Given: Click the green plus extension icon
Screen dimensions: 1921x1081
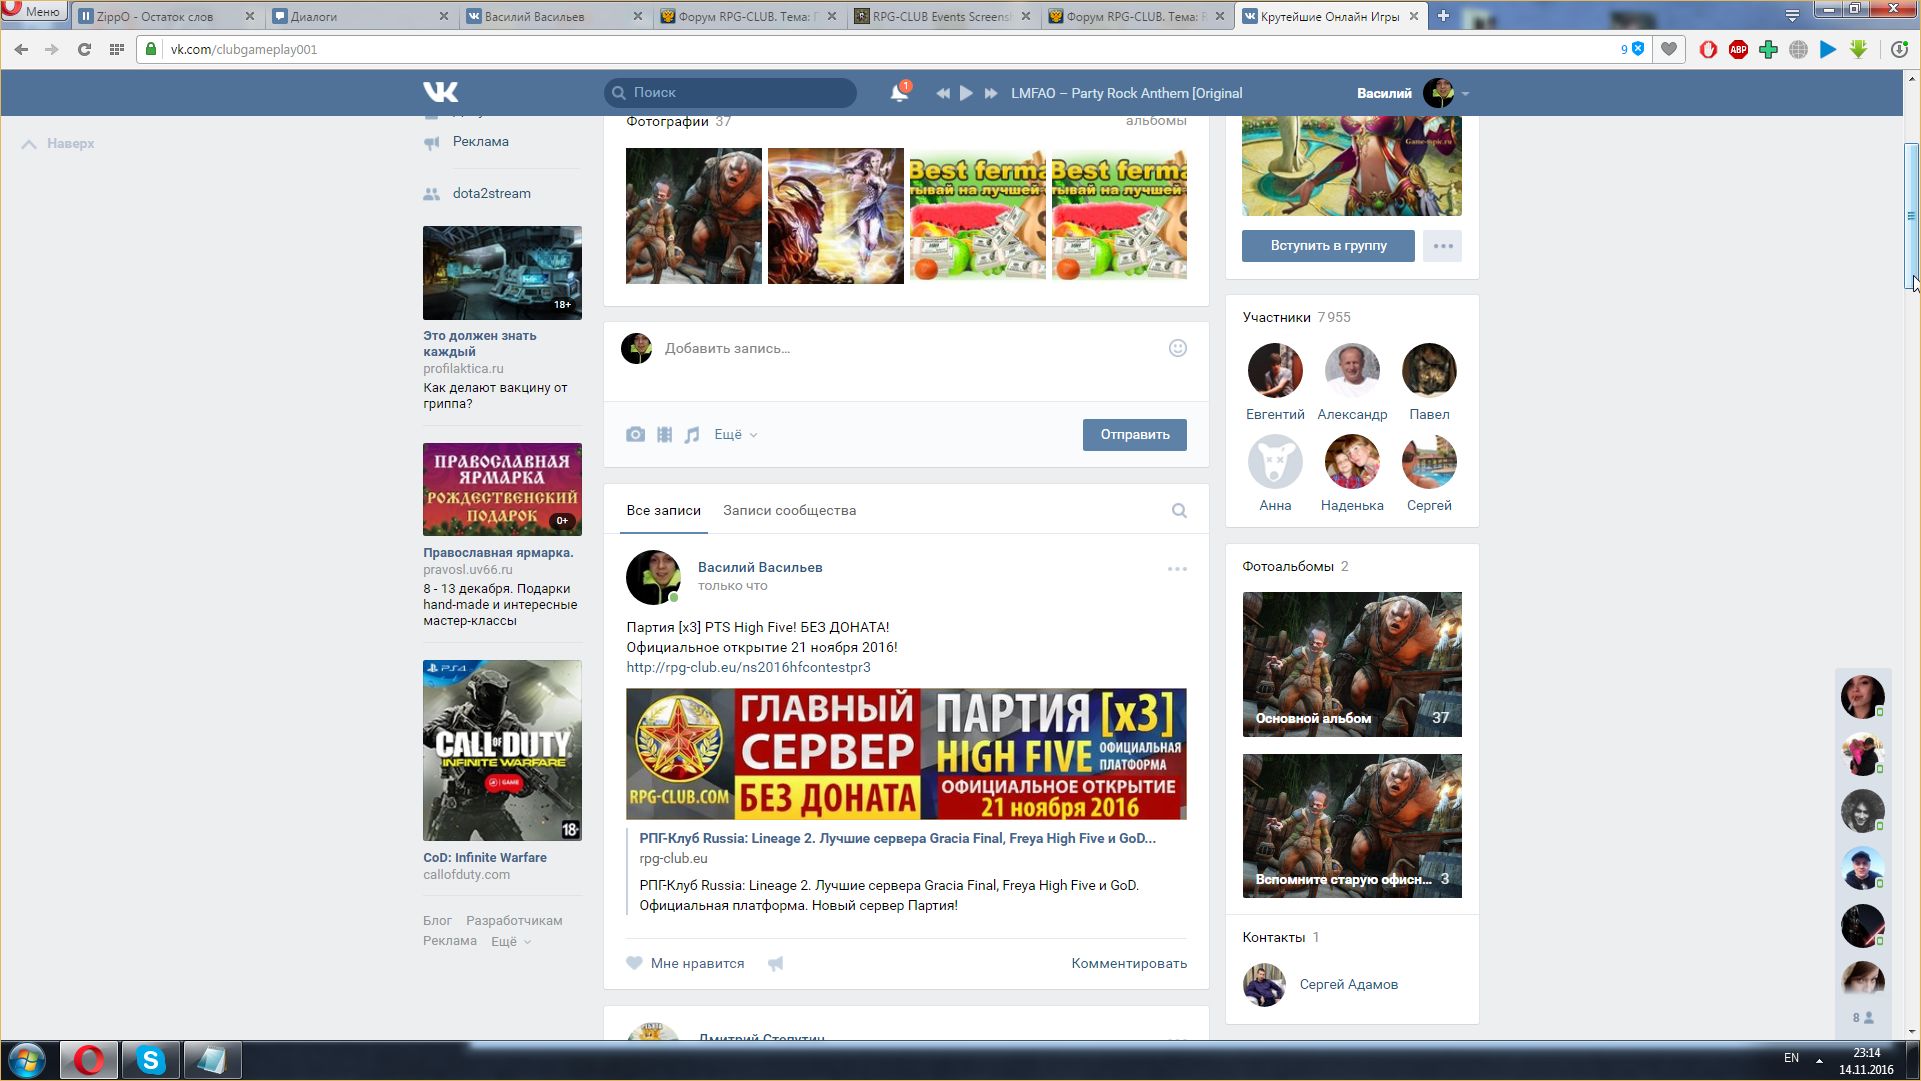Looking at the screenshot, I should 1768,49.
